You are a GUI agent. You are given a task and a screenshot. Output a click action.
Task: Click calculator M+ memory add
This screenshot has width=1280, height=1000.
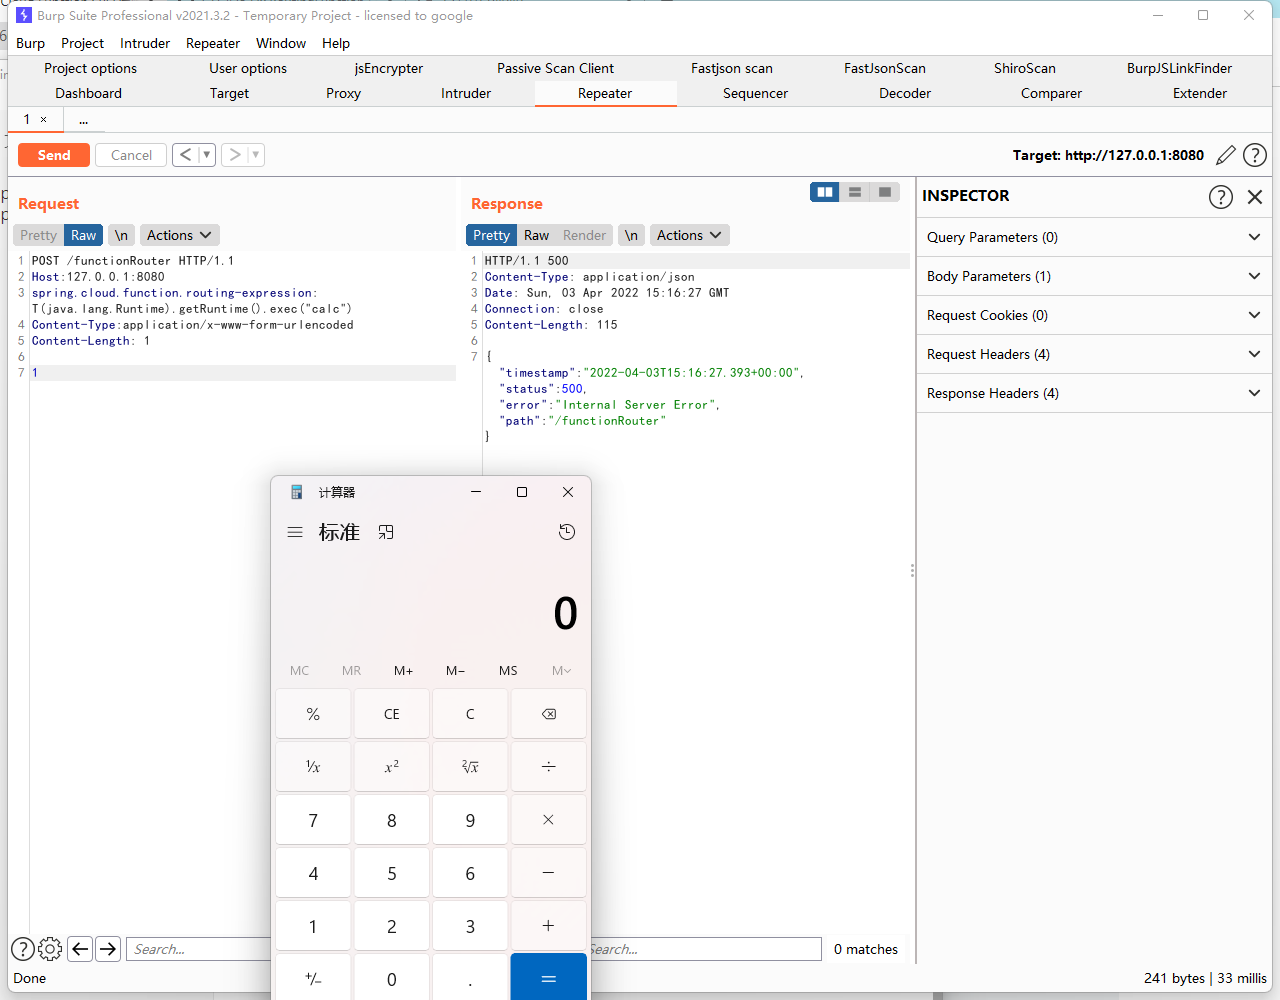(x=403, y=670)
